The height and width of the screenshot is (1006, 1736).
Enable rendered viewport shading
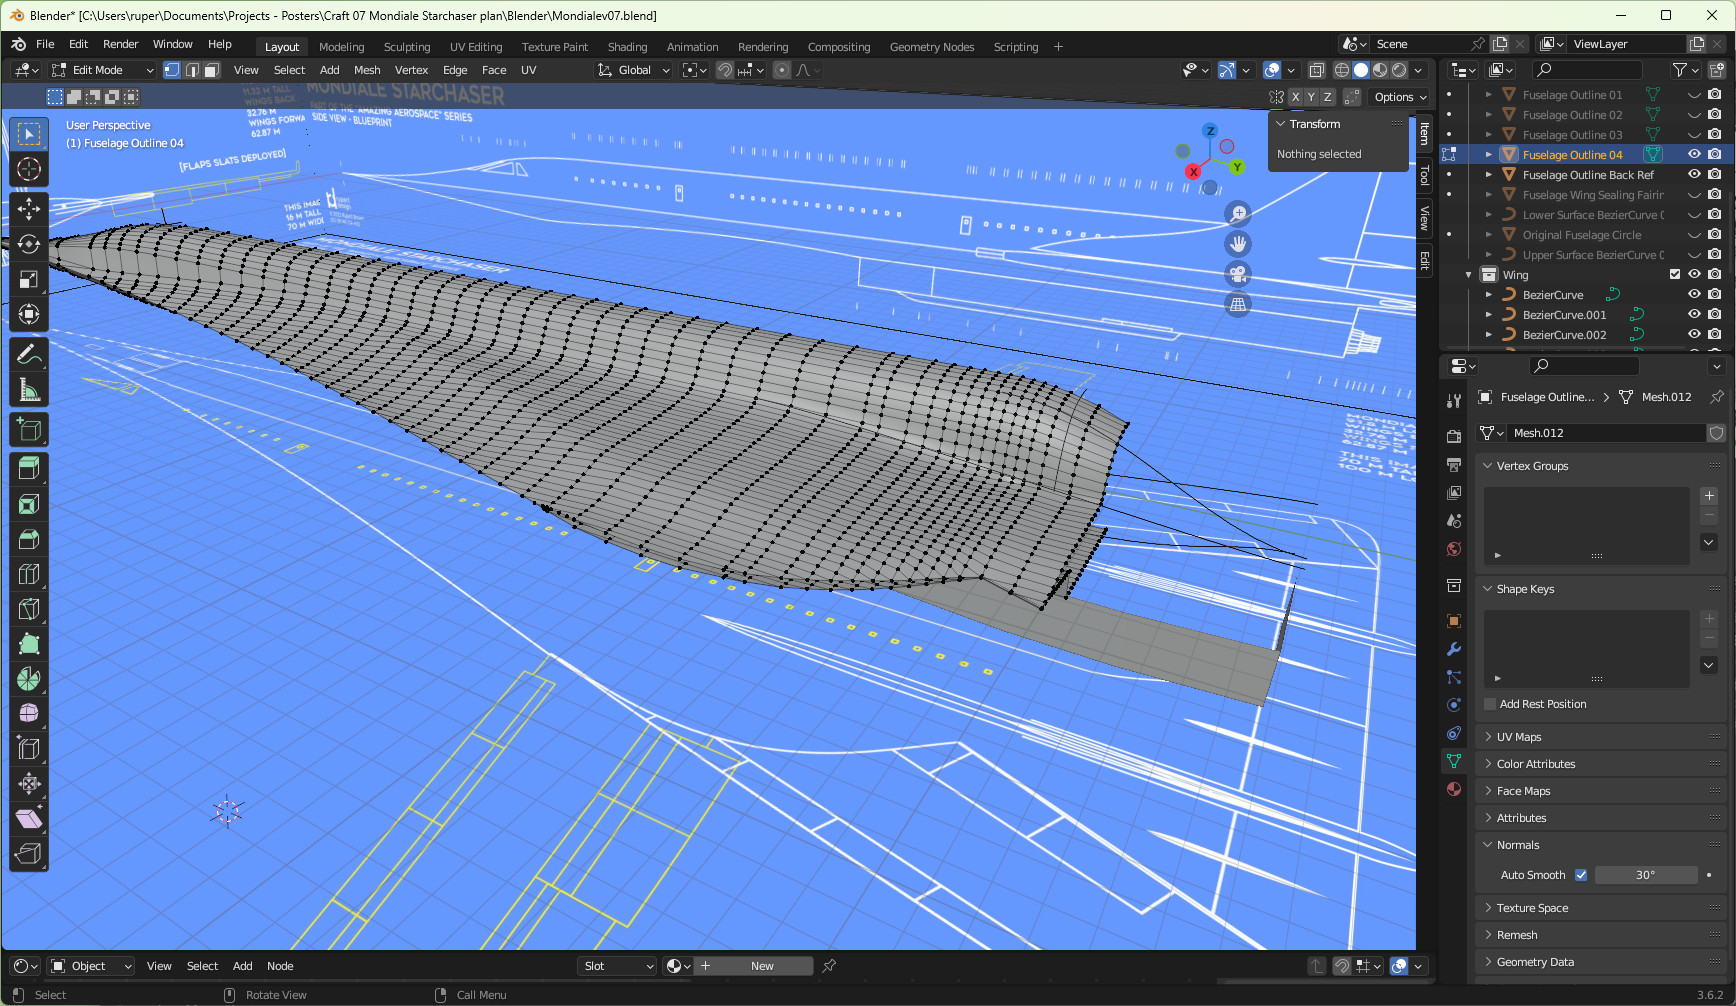click(1399, 70)
